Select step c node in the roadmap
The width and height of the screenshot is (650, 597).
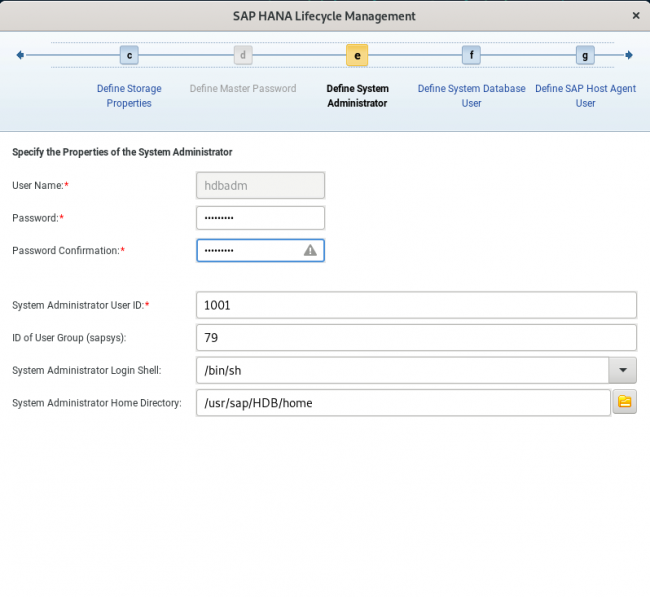pos(129,55)
